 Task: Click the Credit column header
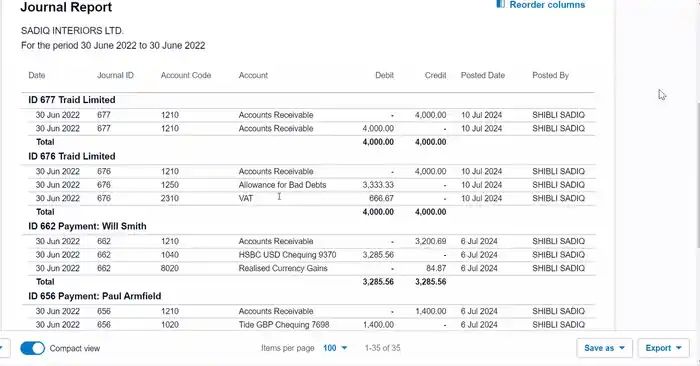(x=435, y=75)
